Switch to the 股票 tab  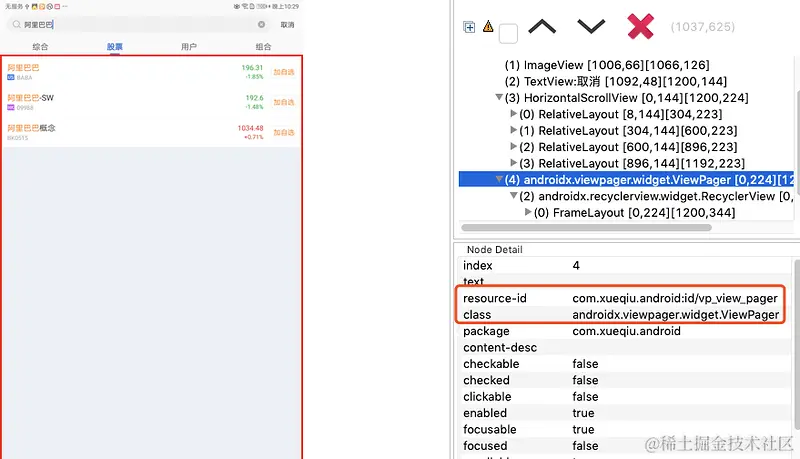click(115, 46)
